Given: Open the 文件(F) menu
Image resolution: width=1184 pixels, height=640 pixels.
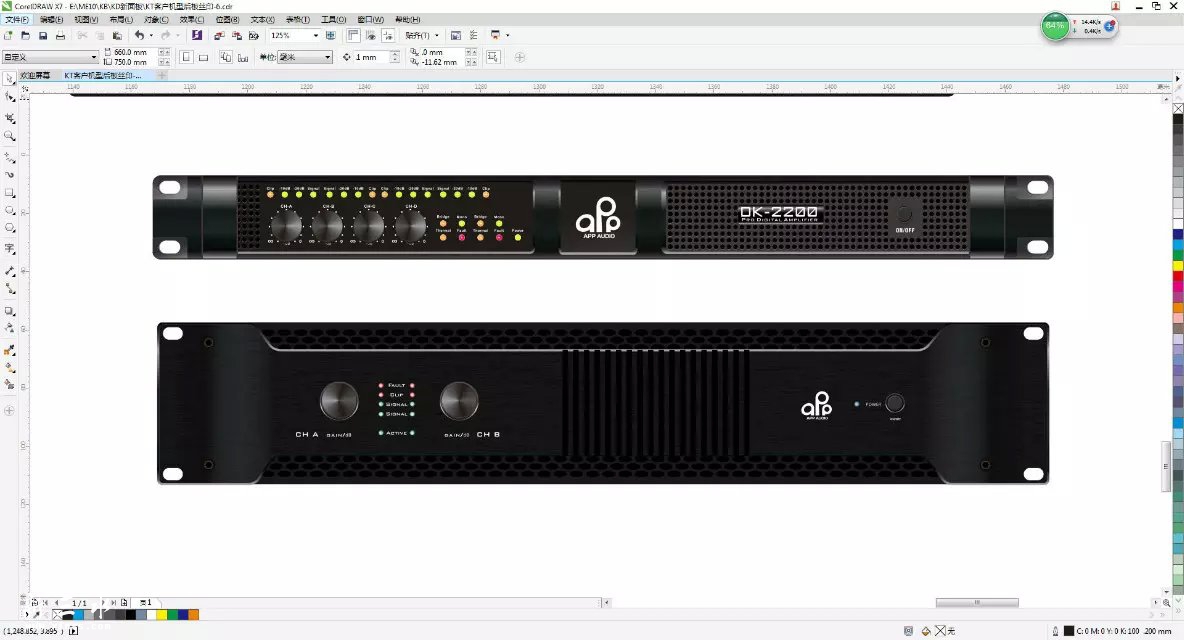Looking at the screenshot, I should coord(17,20).
